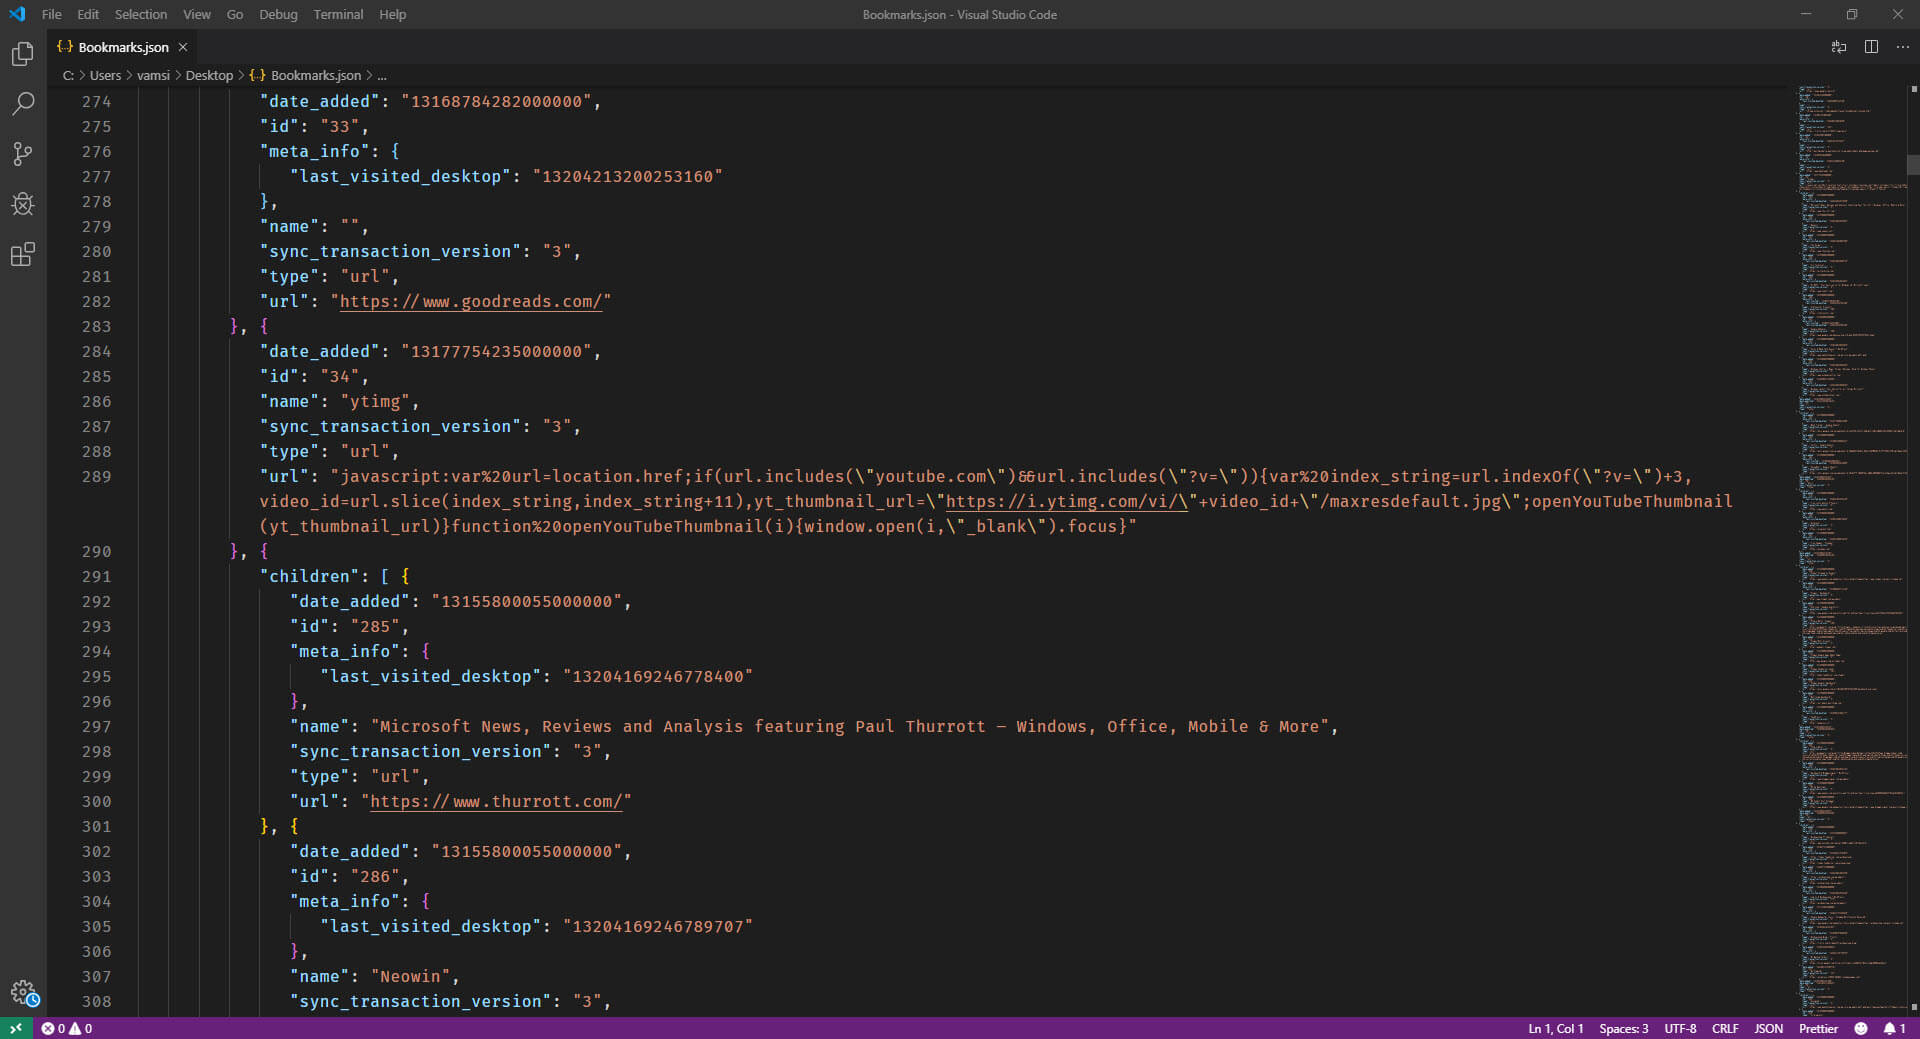1920x1039 pixels.
Task: Open the thurrott.com URL link
Action: click(x=496, y=802)
